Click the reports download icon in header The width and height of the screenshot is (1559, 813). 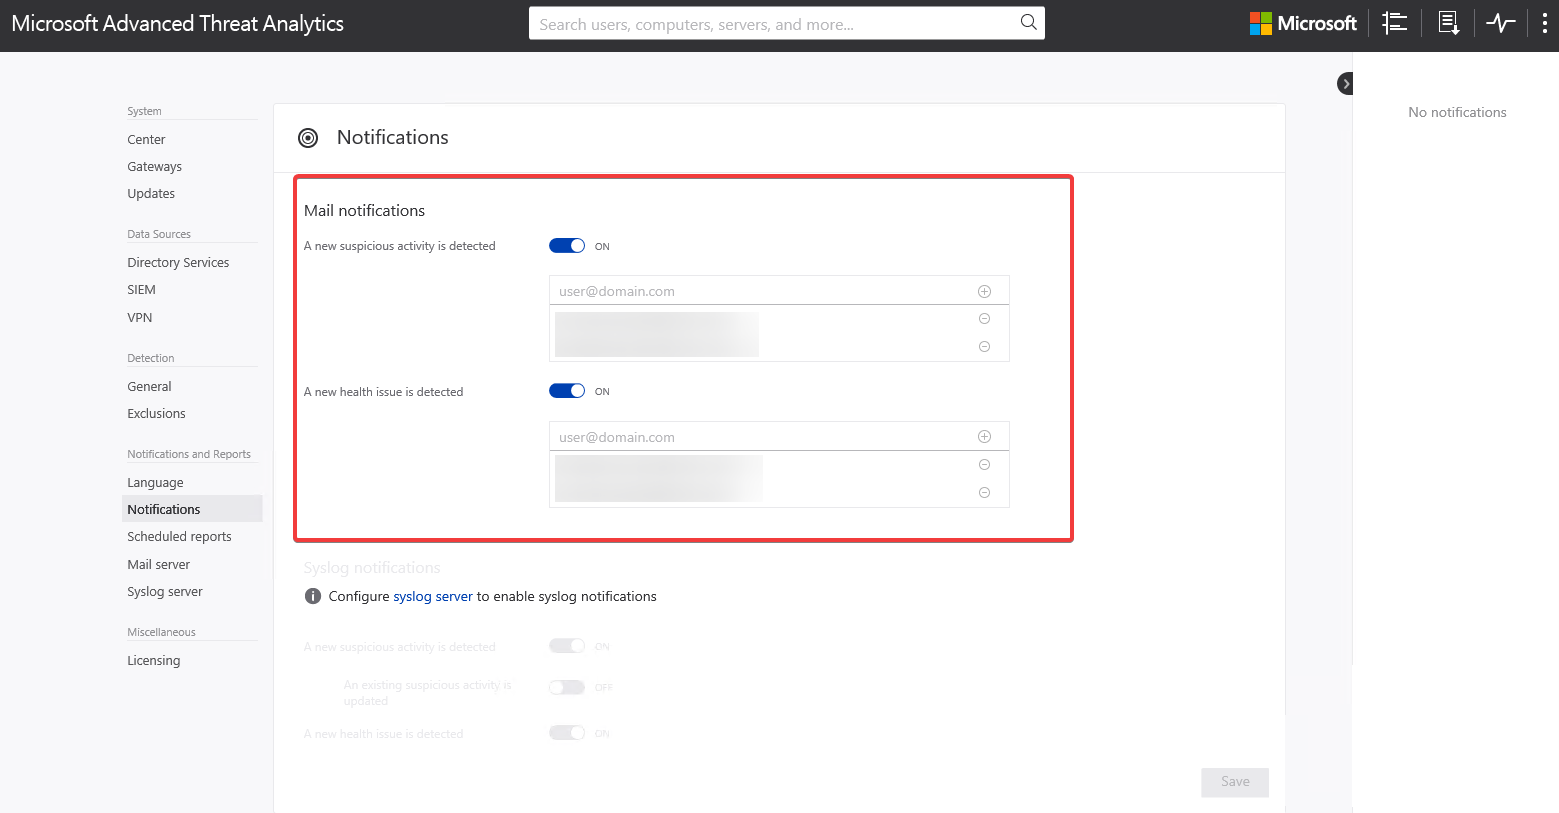pyautogui.click(x=1448, y=23)
